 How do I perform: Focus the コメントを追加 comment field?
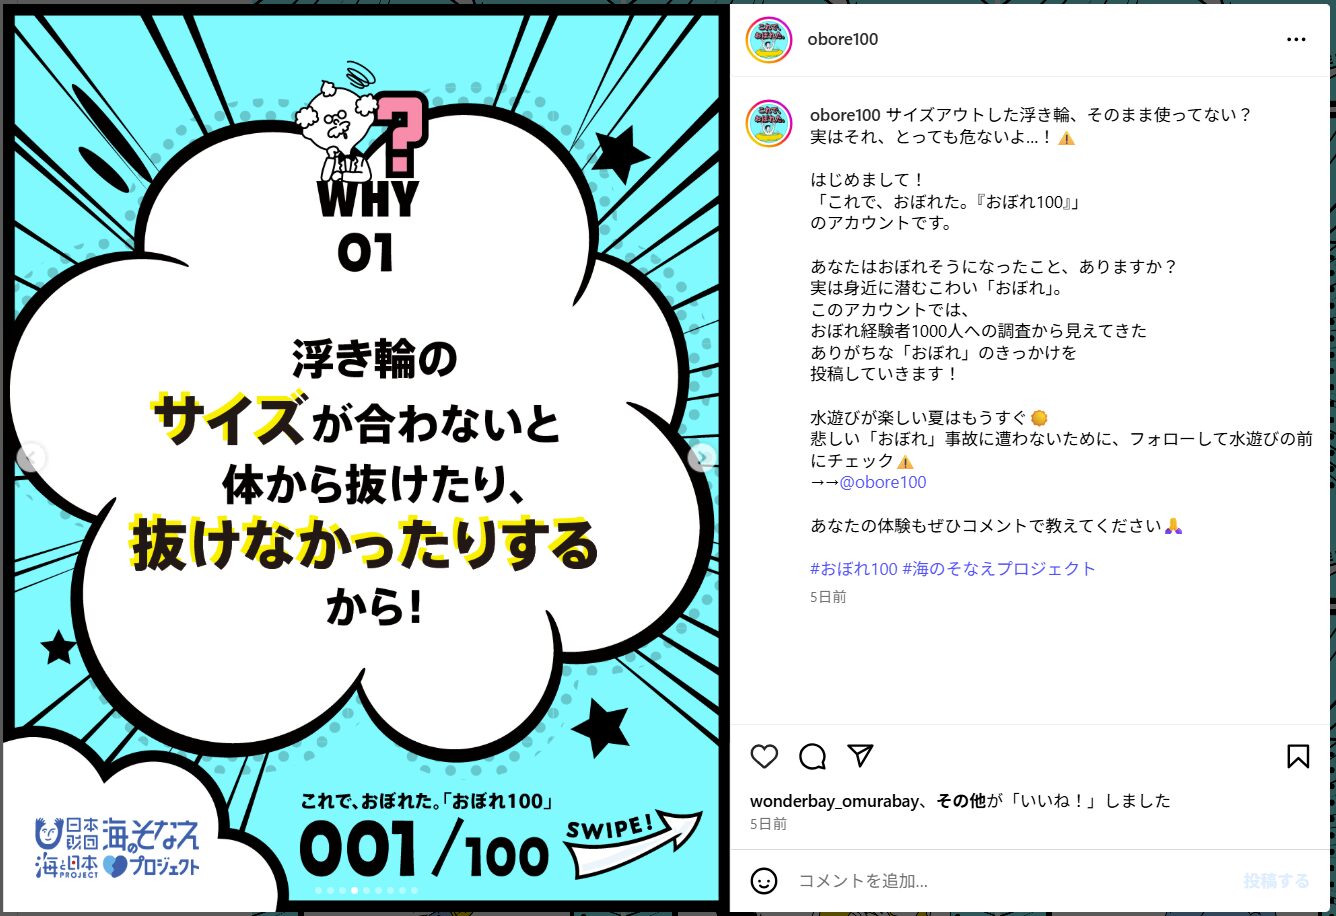(1010, 881)
